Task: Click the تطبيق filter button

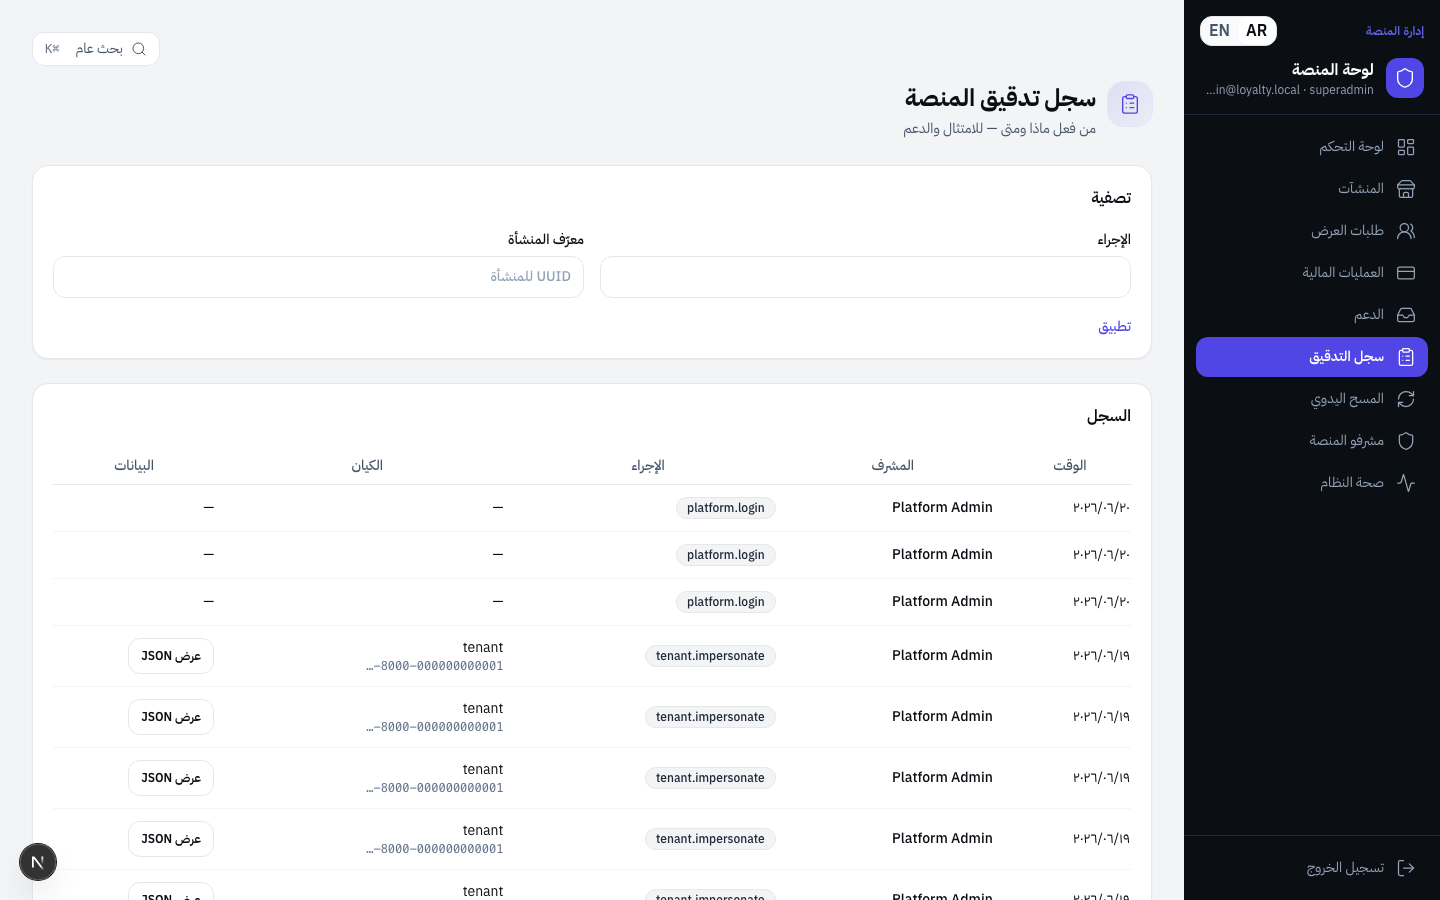Action: 1114,326
